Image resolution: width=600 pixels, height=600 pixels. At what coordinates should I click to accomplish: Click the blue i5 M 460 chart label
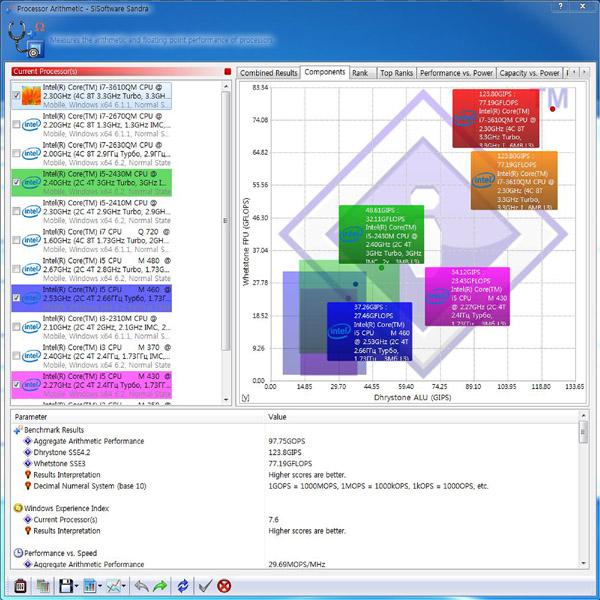coord(370,331)
